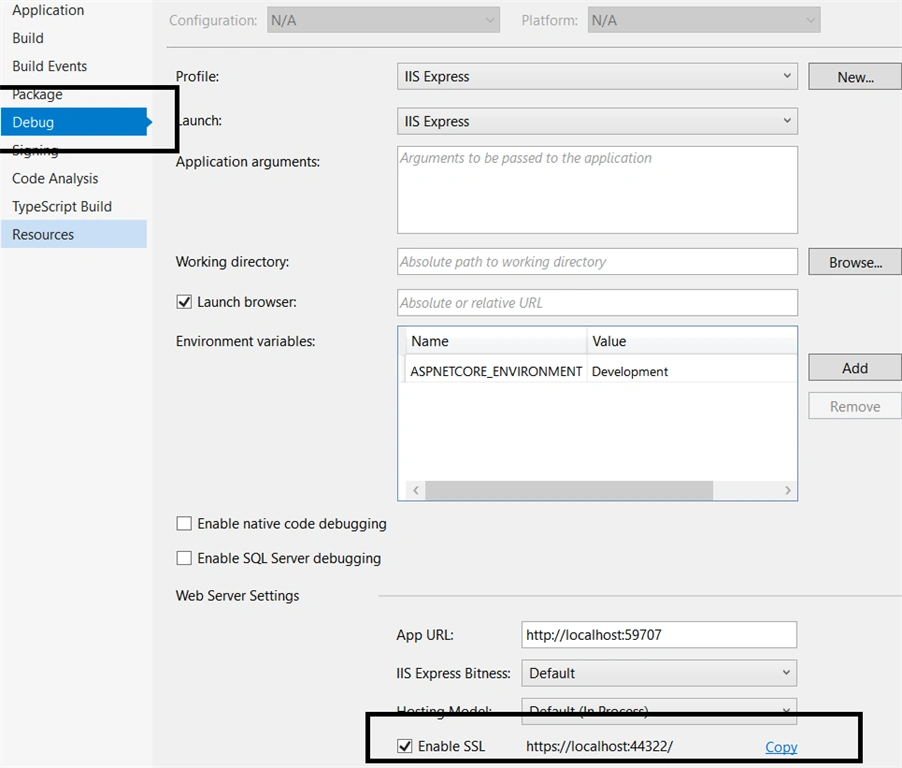Click the Browse... button for working directory
This screenshot has height=768, width=902.
pos(855,262)
